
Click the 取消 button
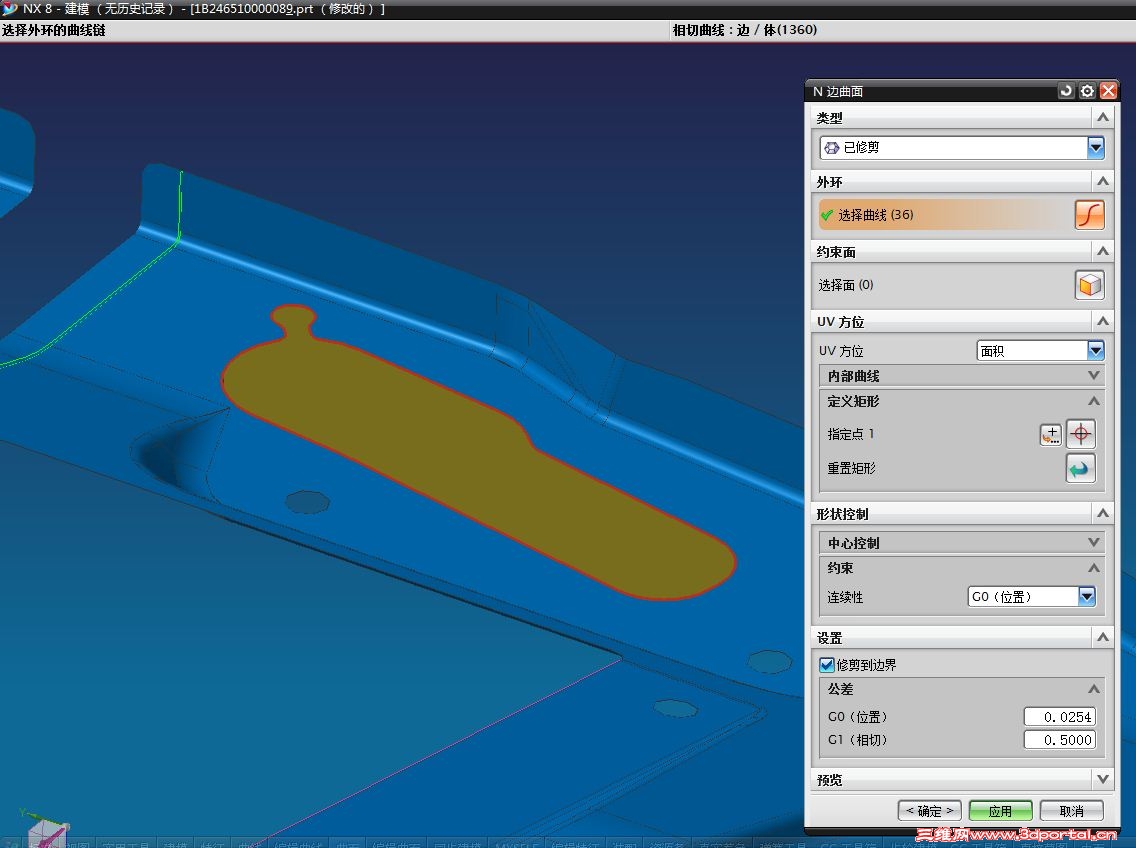coord(1072,811)
